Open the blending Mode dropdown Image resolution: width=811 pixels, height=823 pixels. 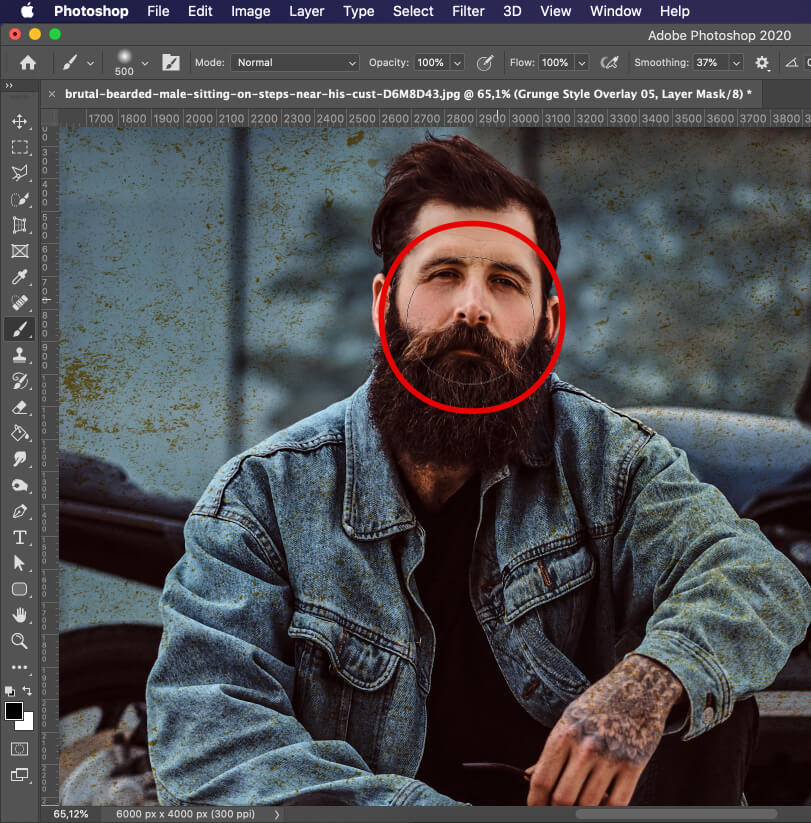click(295, 62)
